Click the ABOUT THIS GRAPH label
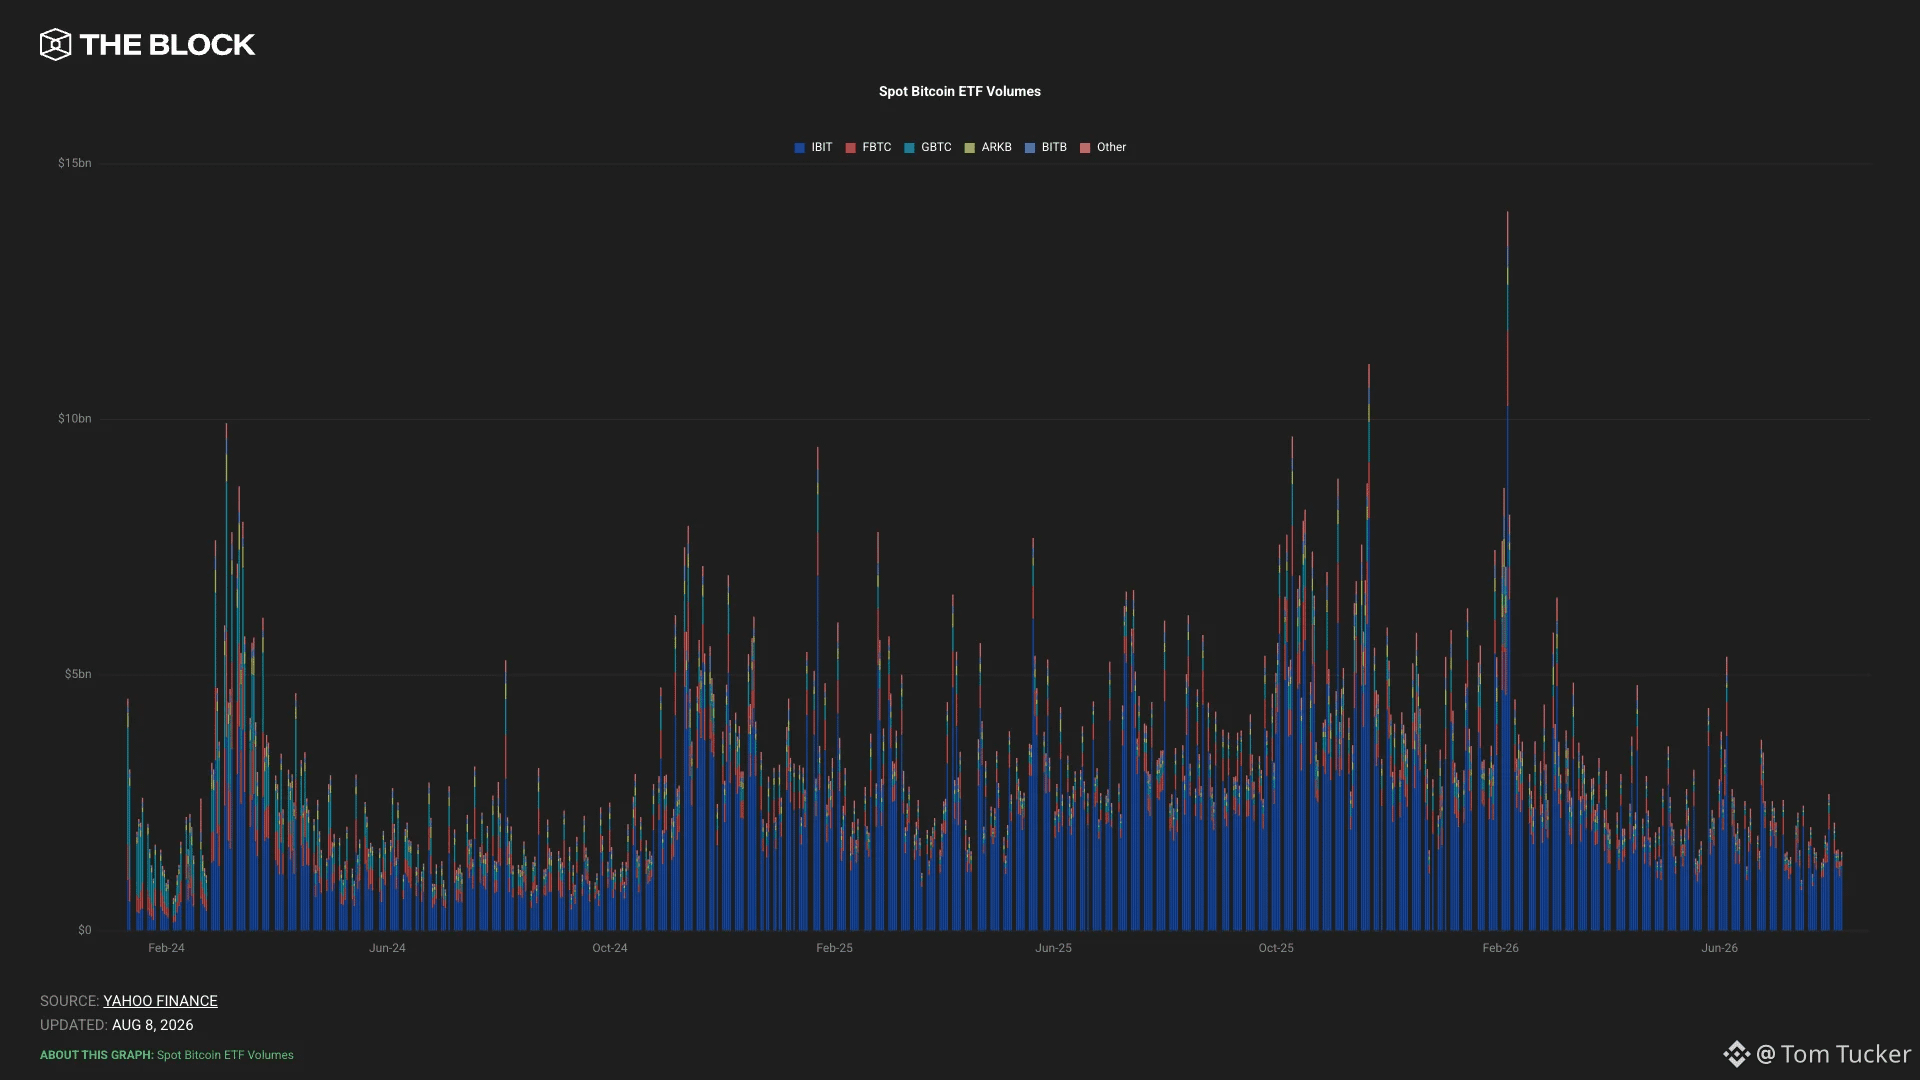This screenshot has width=1920, height=1080. tap(97, 1055)
